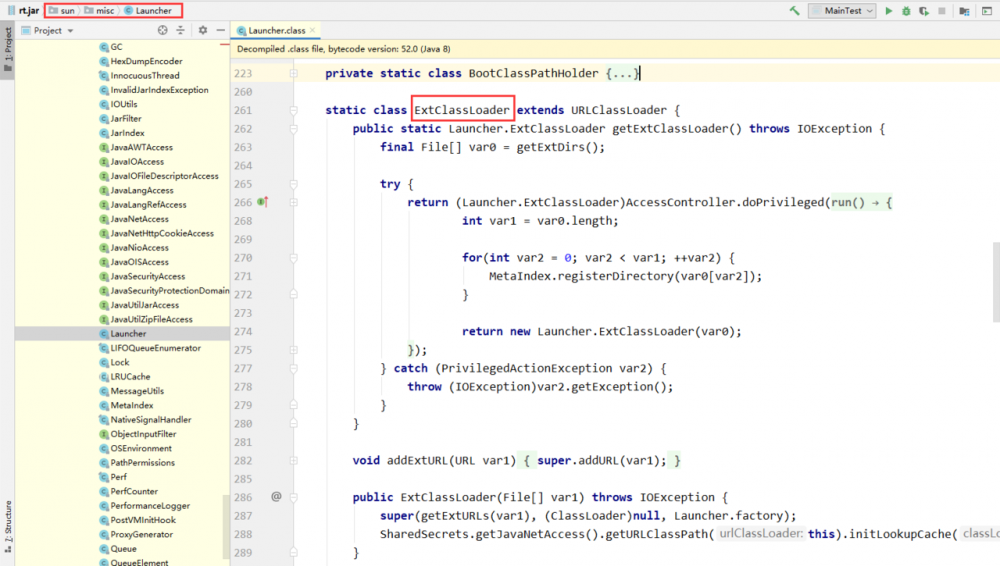The image size is (1000, 566).
Task: Select JavaSecurityProtectionDomain item in tree
Action: coord(164,290)
